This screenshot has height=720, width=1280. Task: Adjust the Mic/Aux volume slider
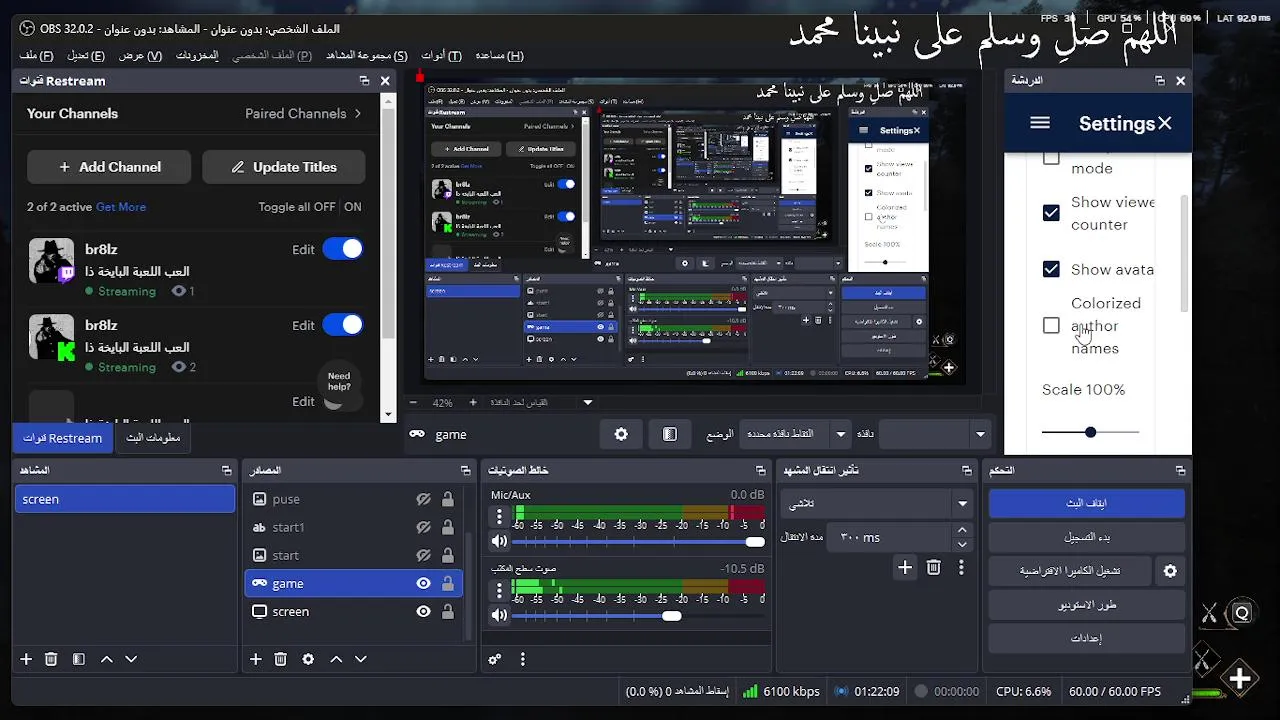tap(638, 541)
